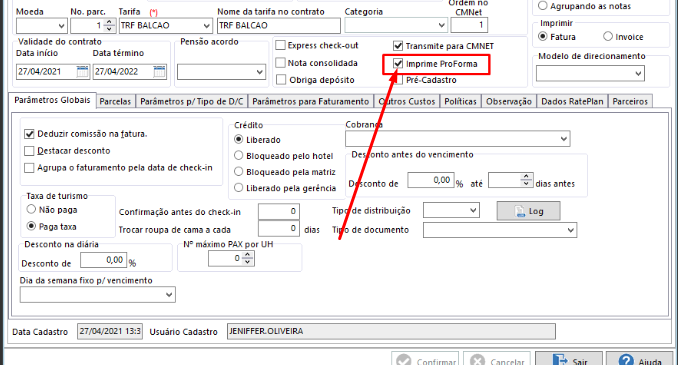Decrease No. parc. with down arrow
Image resolution: width=678 pixels, height=365 pixels.
109,29
